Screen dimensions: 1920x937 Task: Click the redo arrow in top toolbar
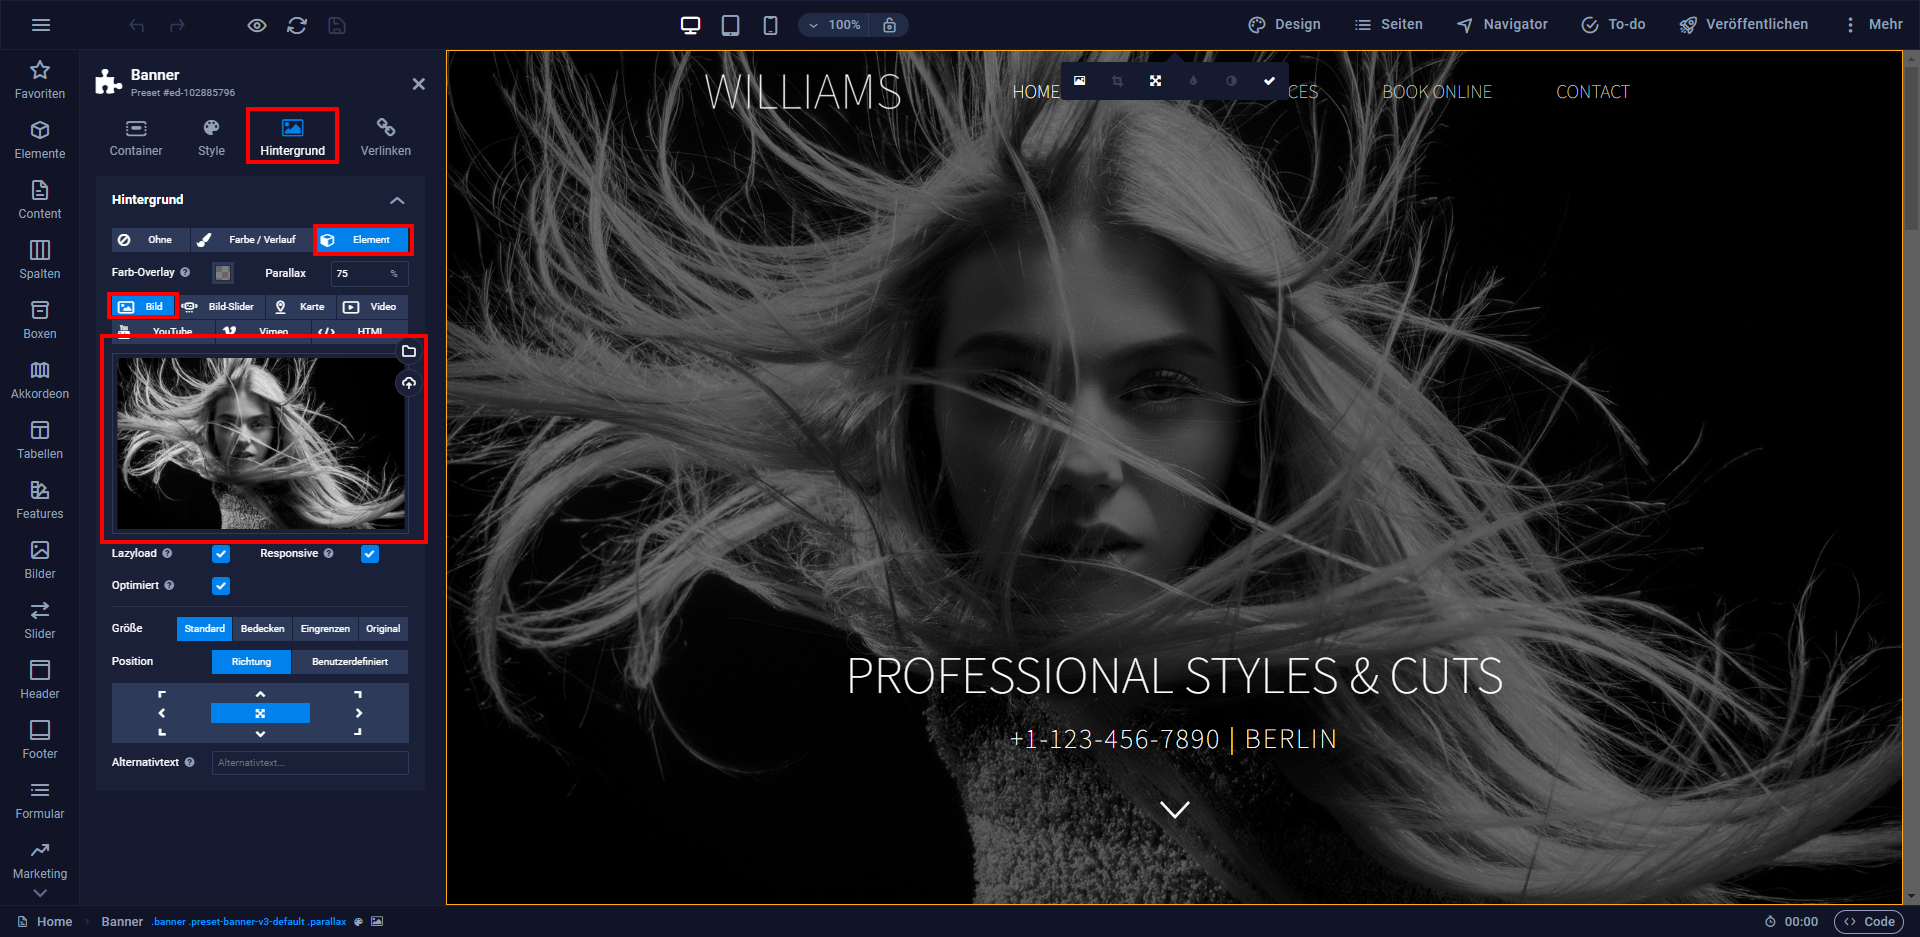177,25
